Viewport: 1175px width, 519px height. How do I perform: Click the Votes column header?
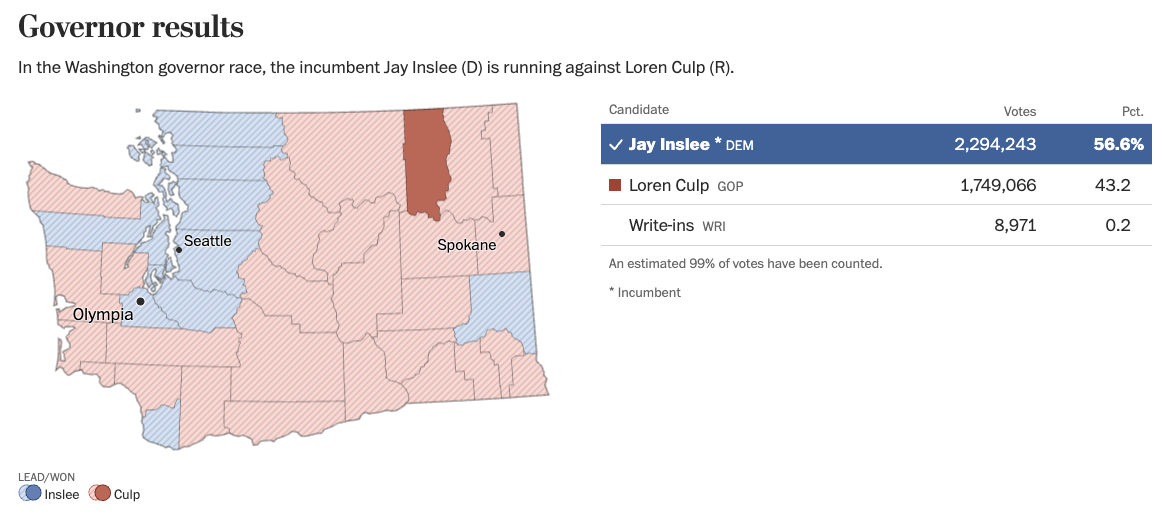click(1020, 112)
